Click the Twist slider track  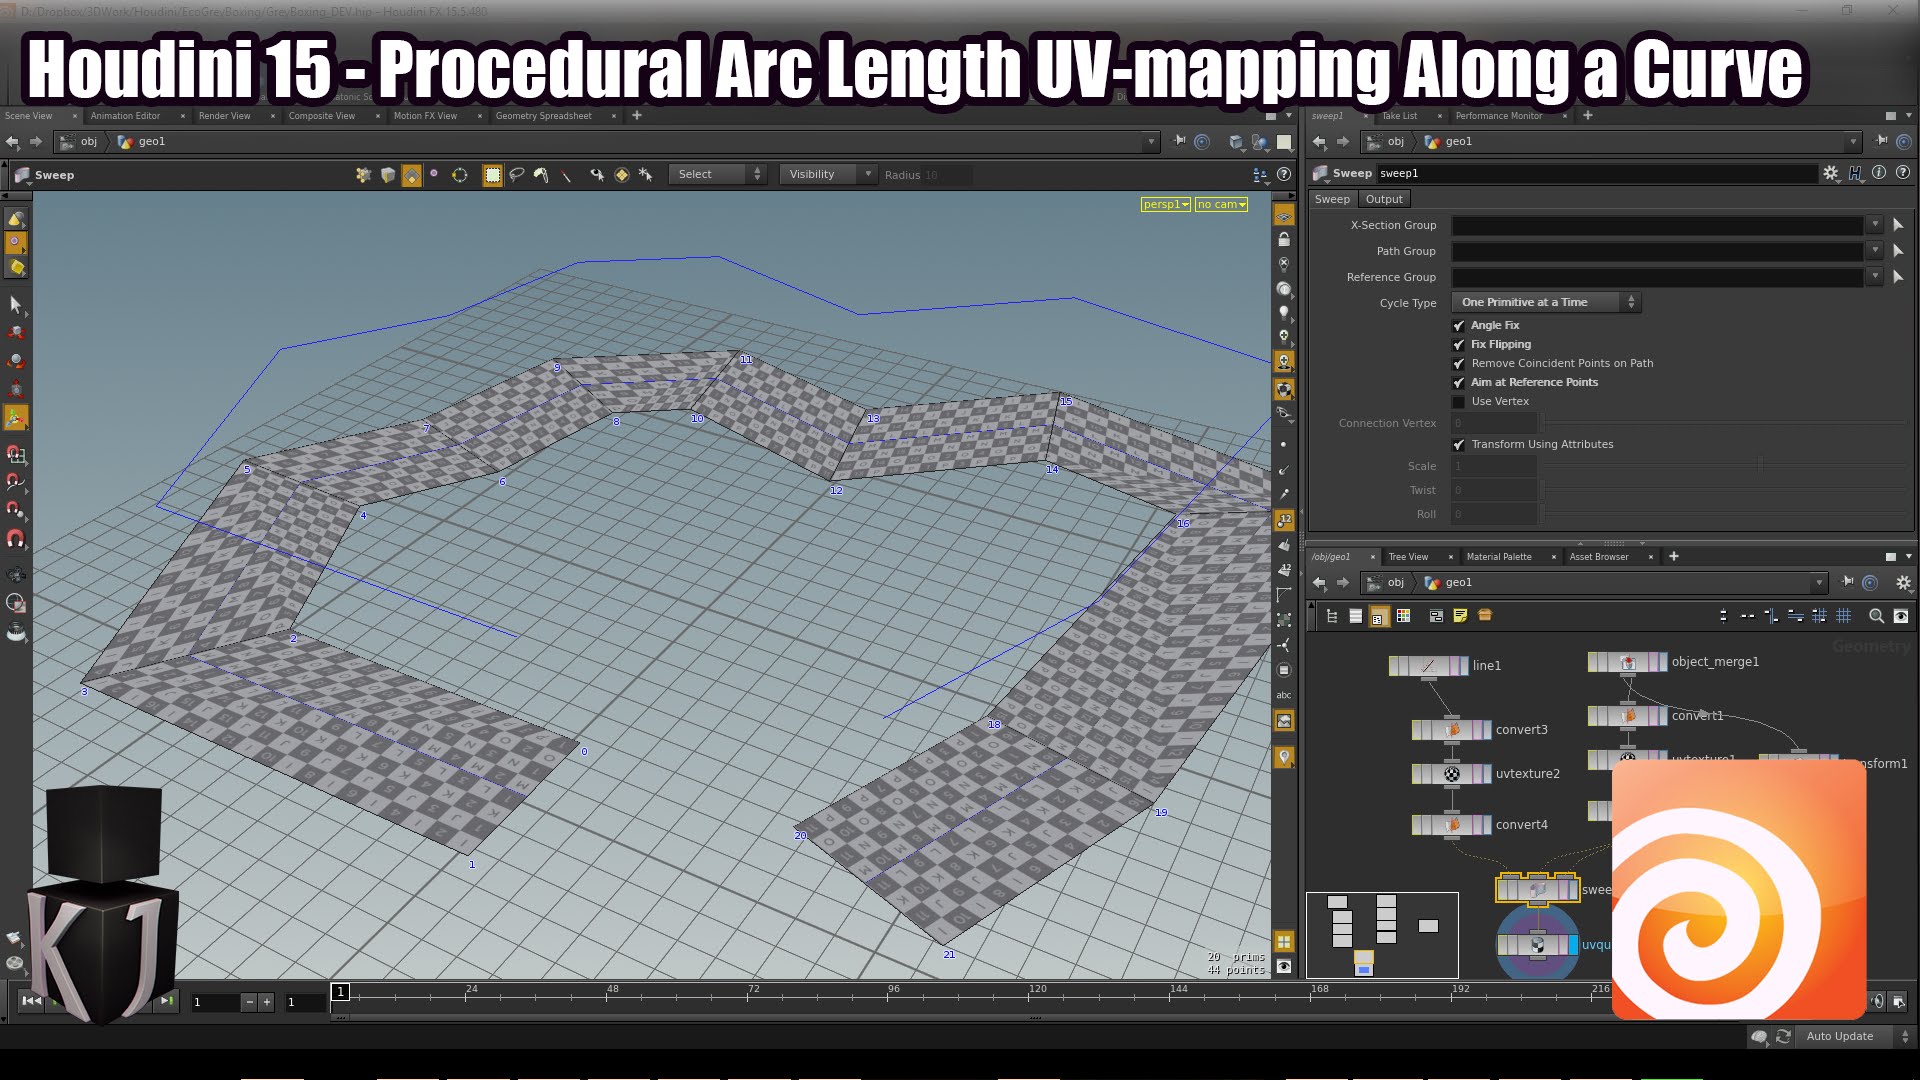point(1725,490)
